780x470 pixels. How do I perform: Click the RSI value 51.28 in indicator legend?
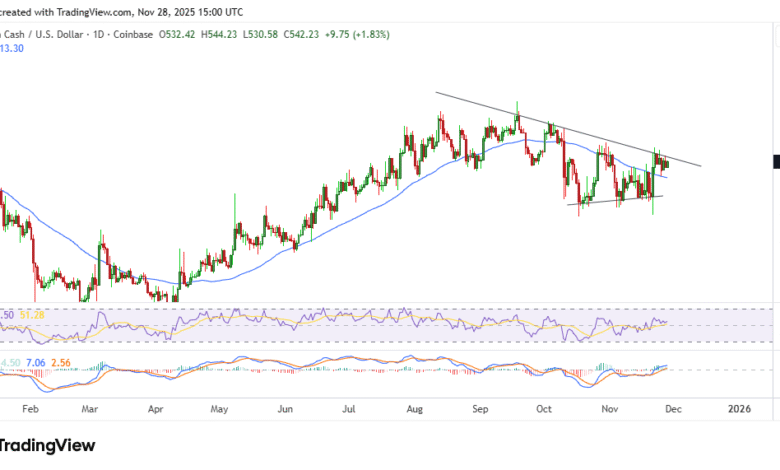[x=34, y=315]
